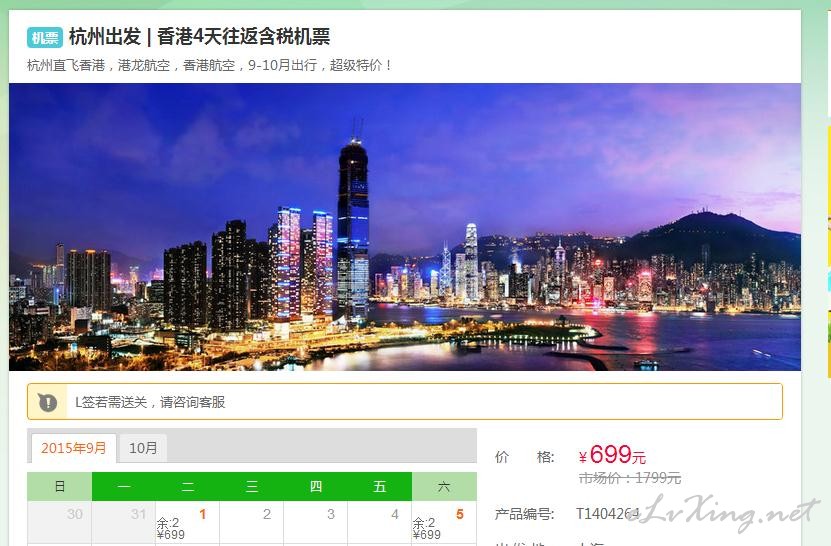This screenshot has width=831, height=546.
Task: Click the Hong Kong skyline banner image
Action: tap(405, 227)
